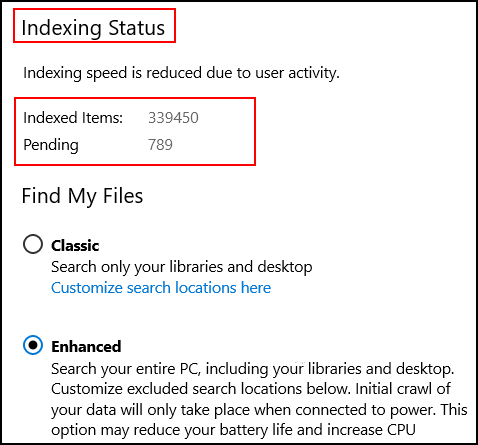Click the bold Enhanced option label

(x=86, y=346)
